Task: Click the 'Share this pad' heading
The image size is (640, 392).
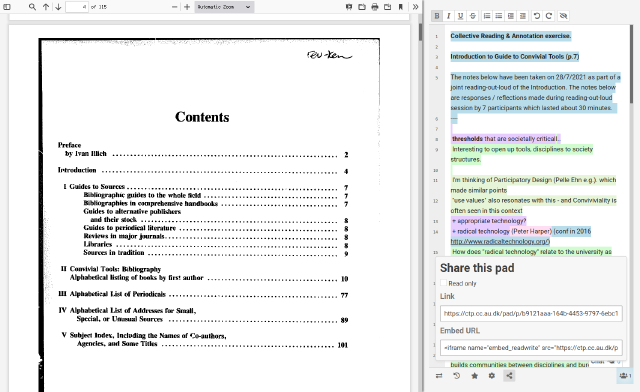Action: pyautogui.click(x=477, y=268)
